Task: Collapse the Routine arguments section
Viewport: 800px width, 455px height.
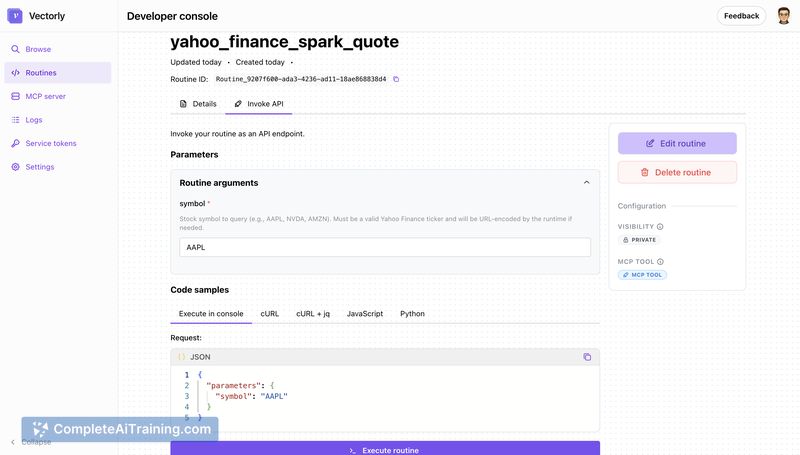Action: [x=586, y=183]
